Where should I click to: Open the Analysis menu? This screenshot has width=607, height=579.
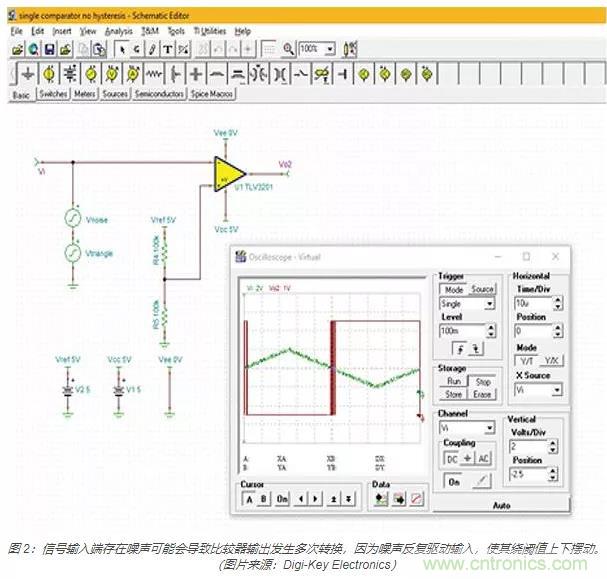coord(118,31)
